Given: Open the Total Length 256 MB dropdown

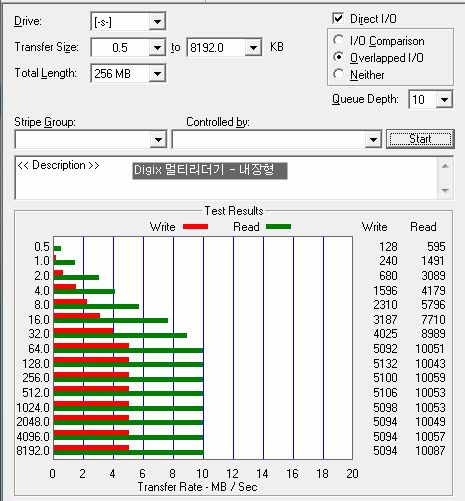Looking at the screenshot, I should pyautogui.click(x=157, y=73).
